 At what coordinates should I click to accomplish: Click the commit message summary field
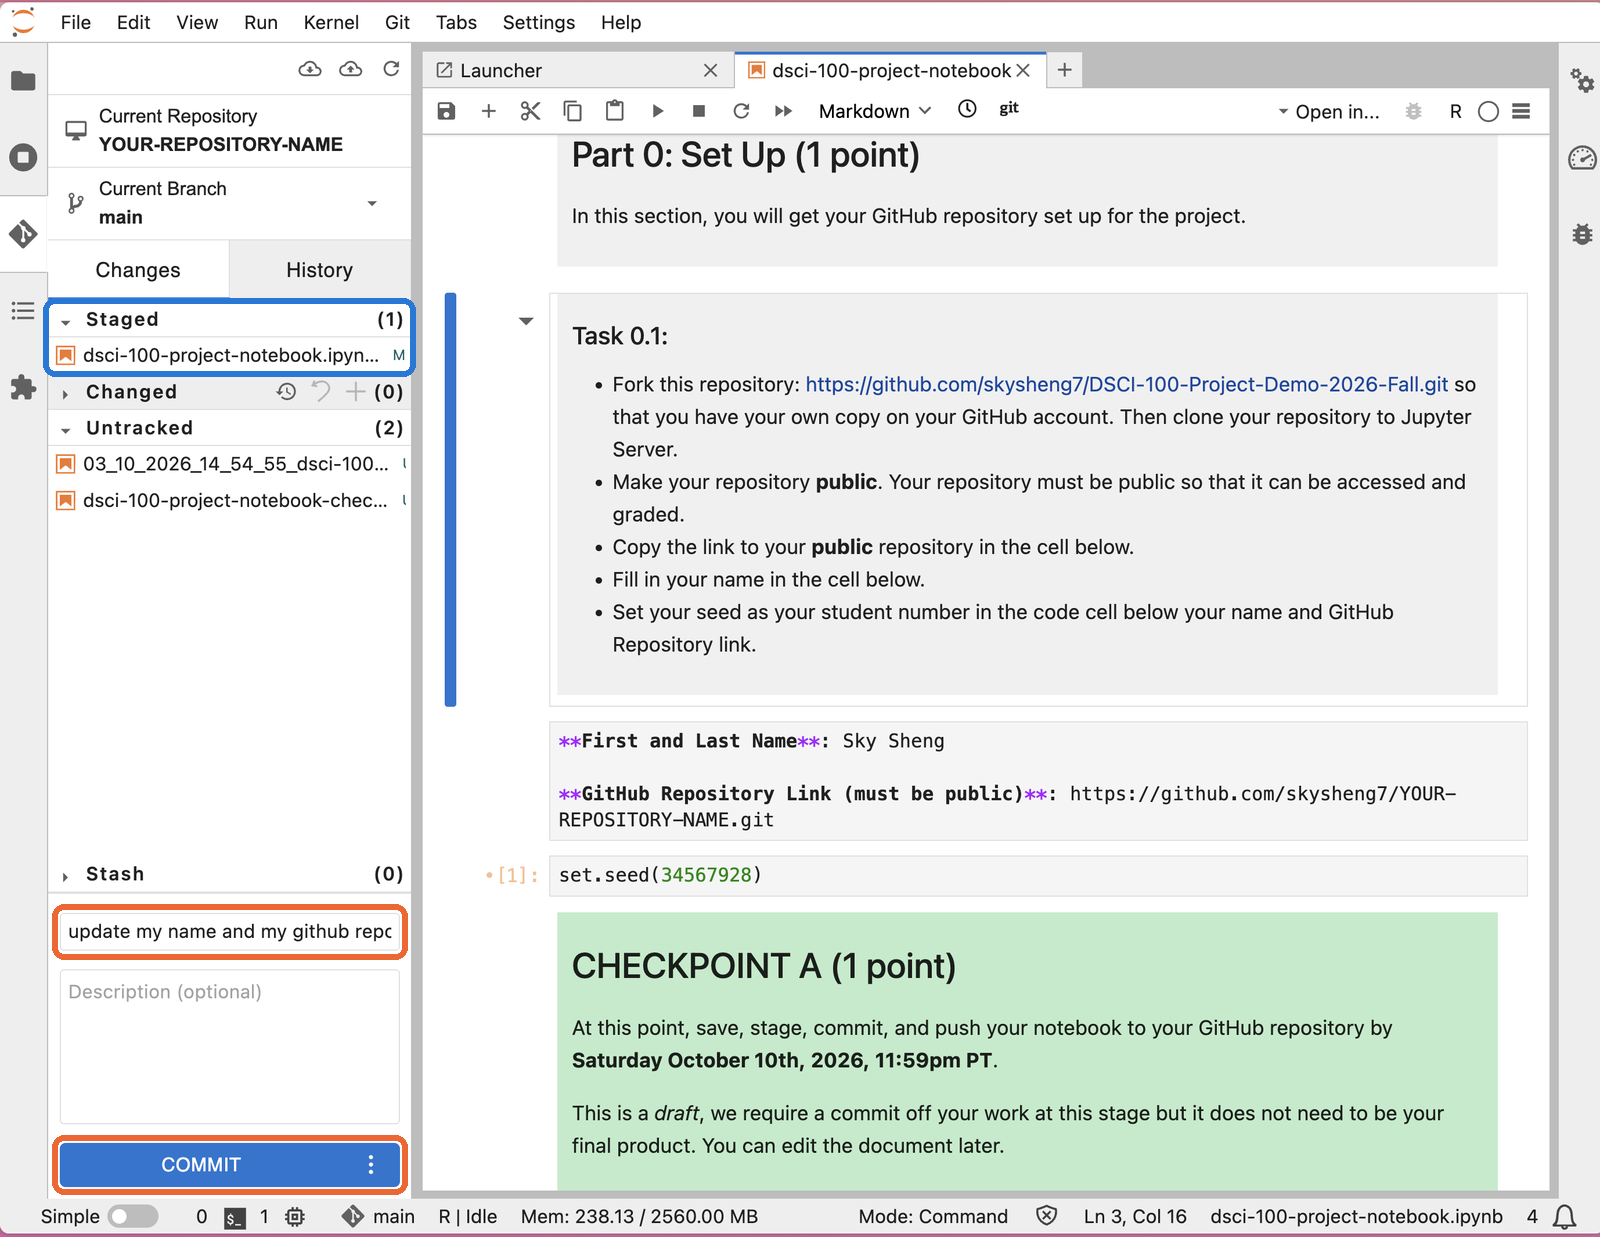pyautogui.click(x=230, y=931)
